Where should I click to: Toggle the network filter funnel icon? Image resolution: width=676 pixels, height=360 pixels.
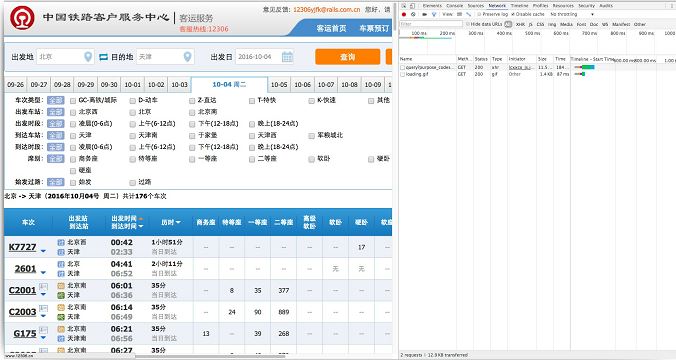pyautogui.click(x=434, y=14)
